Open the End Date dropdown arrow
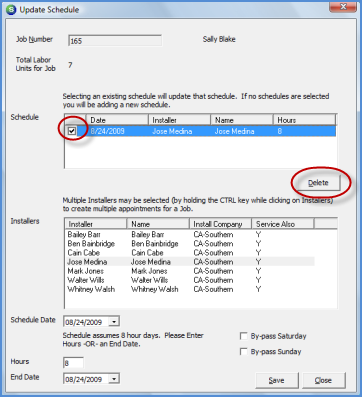Screen dimensions: 362x397 click(x=114, y=379)
